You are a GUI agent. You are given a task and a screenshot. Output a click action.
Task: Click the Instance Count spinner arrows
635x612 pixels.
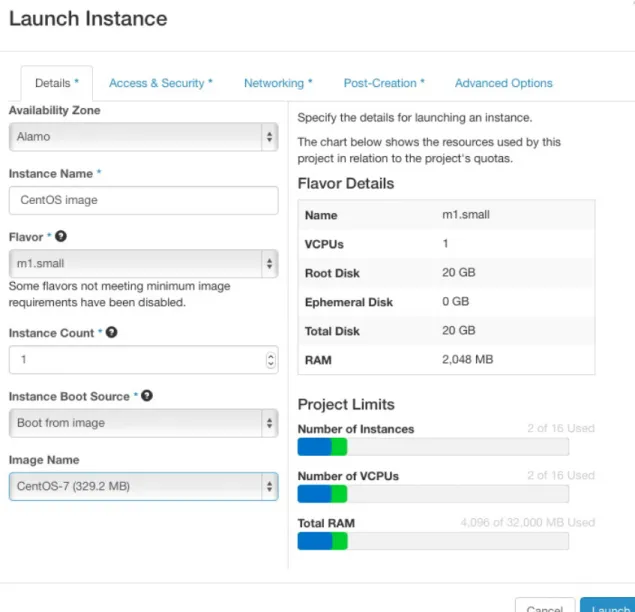tap(271, 360)
